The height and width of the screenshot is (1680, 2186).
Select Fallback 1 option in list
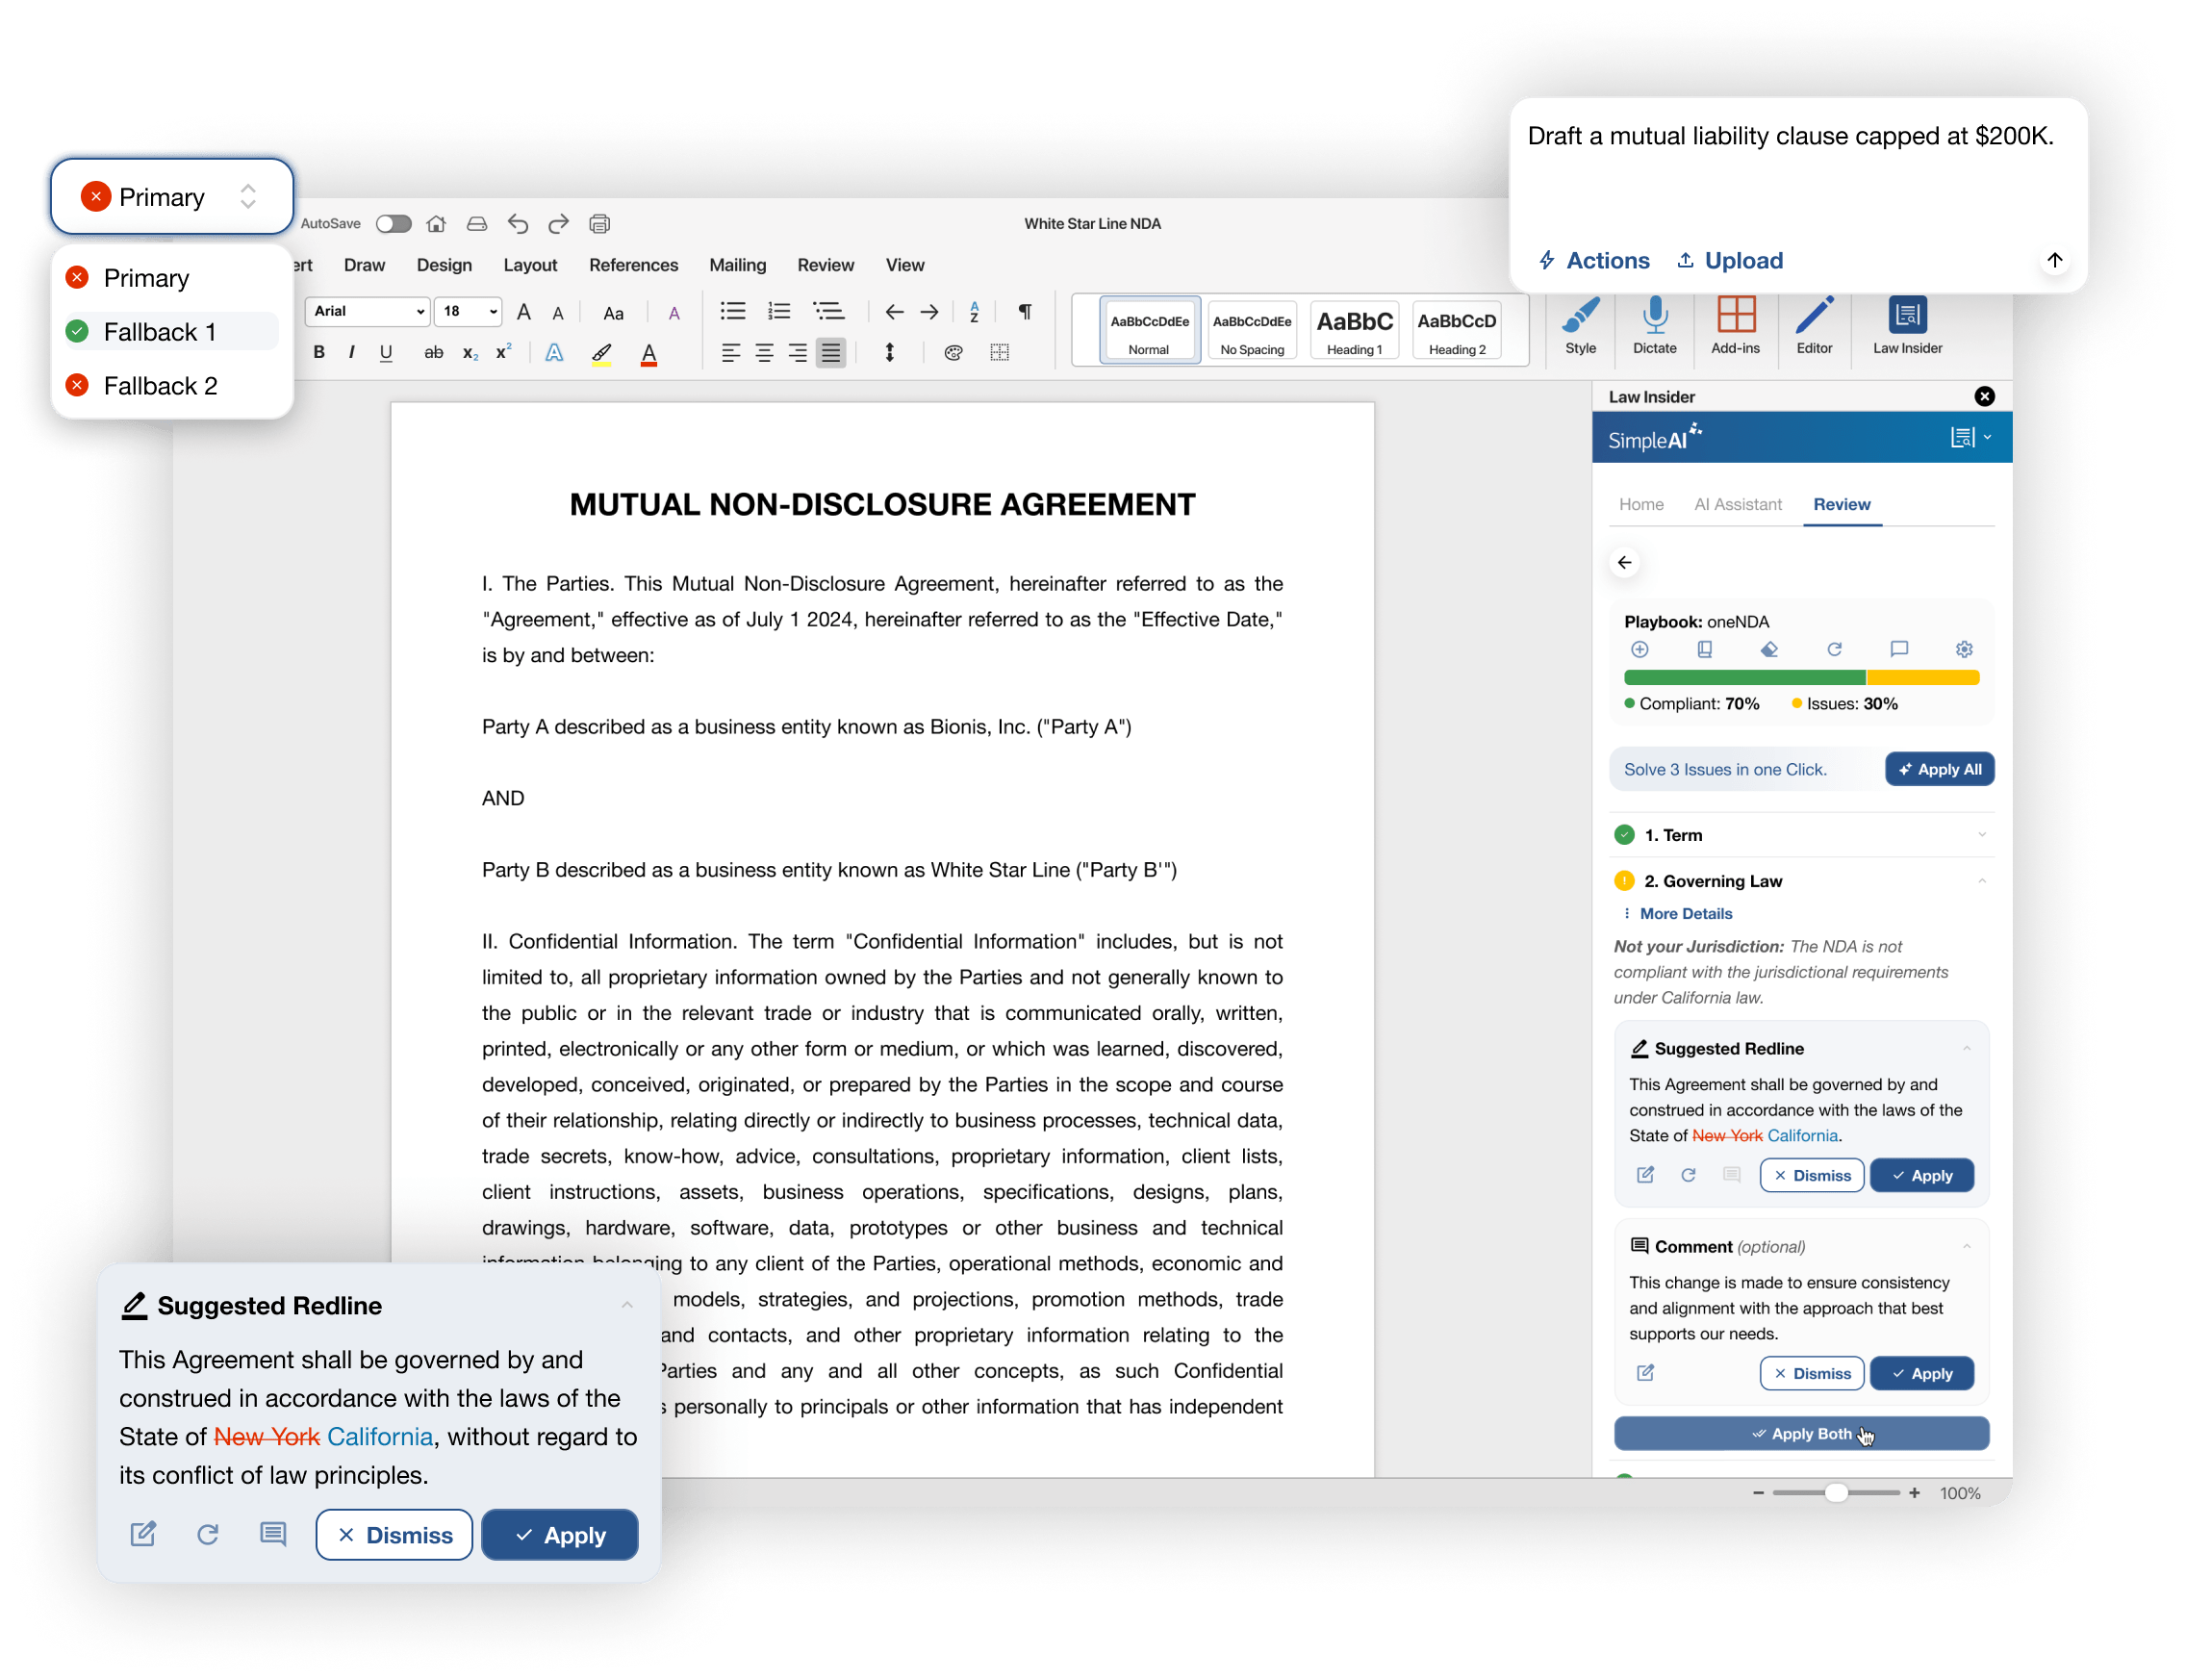click(160, 332)
